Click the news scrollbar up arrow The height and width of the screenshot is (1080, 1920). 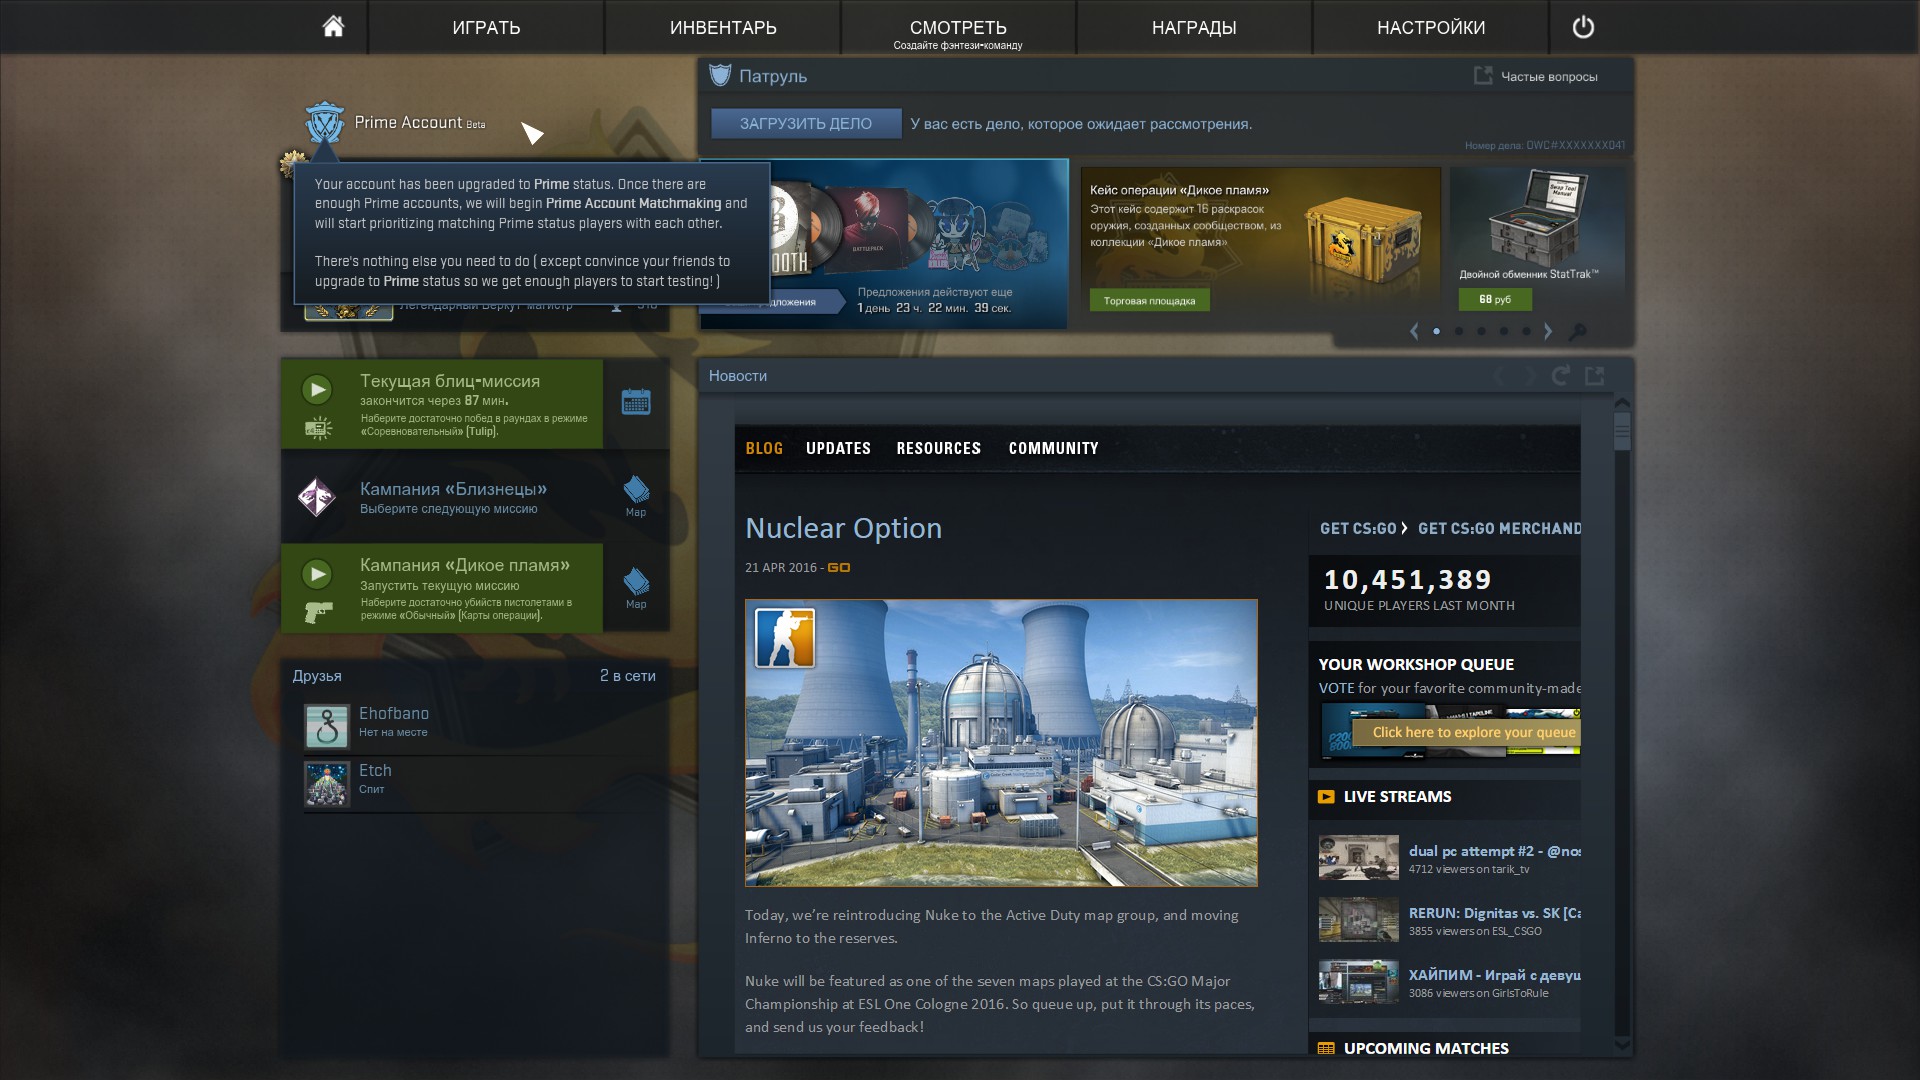pos(1622,402)
